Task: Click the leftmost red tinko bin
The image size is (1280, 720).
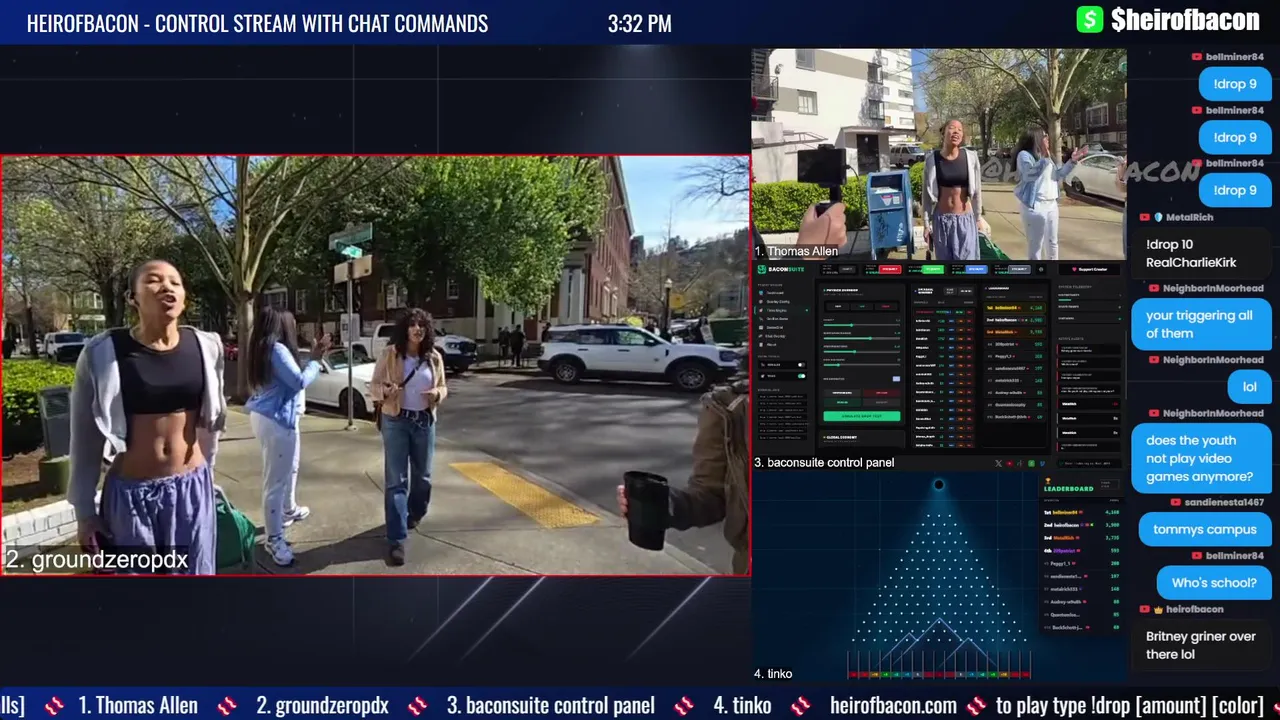Action: click(x=853, y=674)
